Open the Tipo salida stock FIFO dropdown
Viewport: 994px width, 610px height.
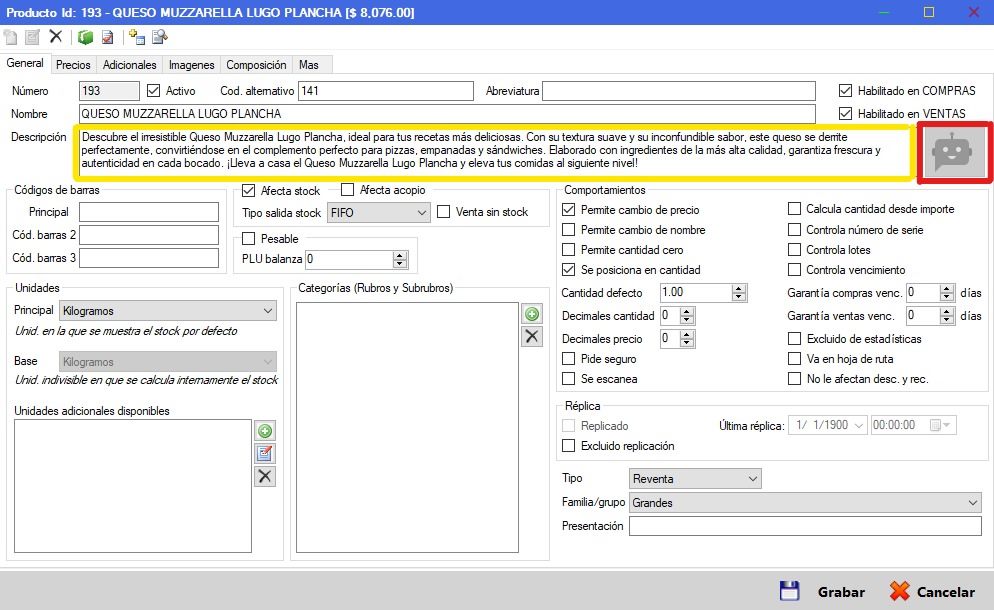(x=378, y=212)
